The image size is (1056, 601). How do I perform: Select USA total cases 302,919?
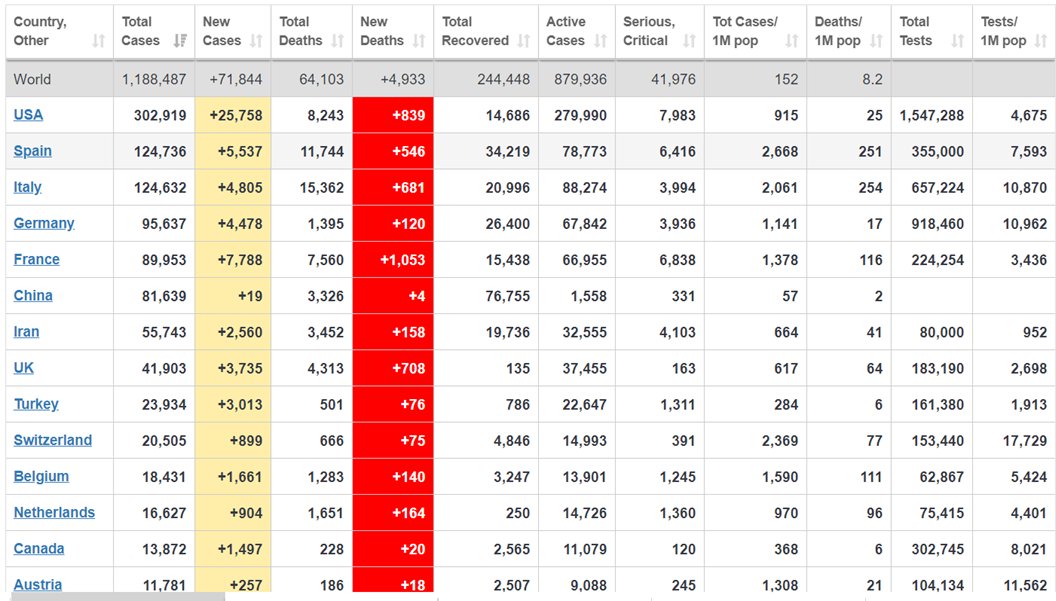click(160, 115)
